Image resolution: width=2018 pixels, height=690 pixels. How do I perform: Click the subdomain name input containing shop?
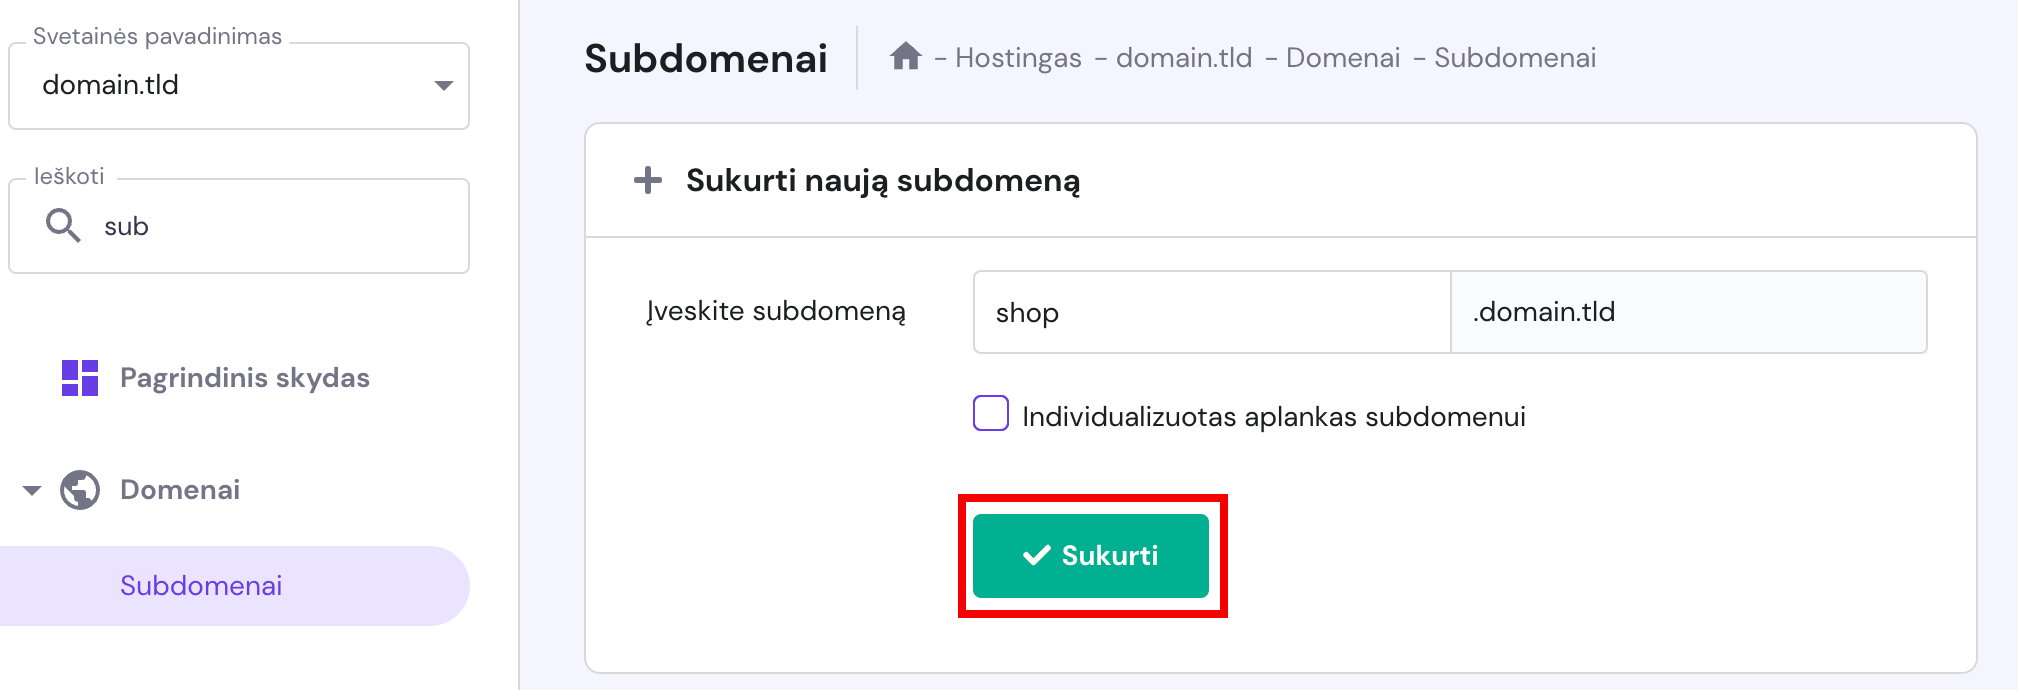coord(1210,312)
